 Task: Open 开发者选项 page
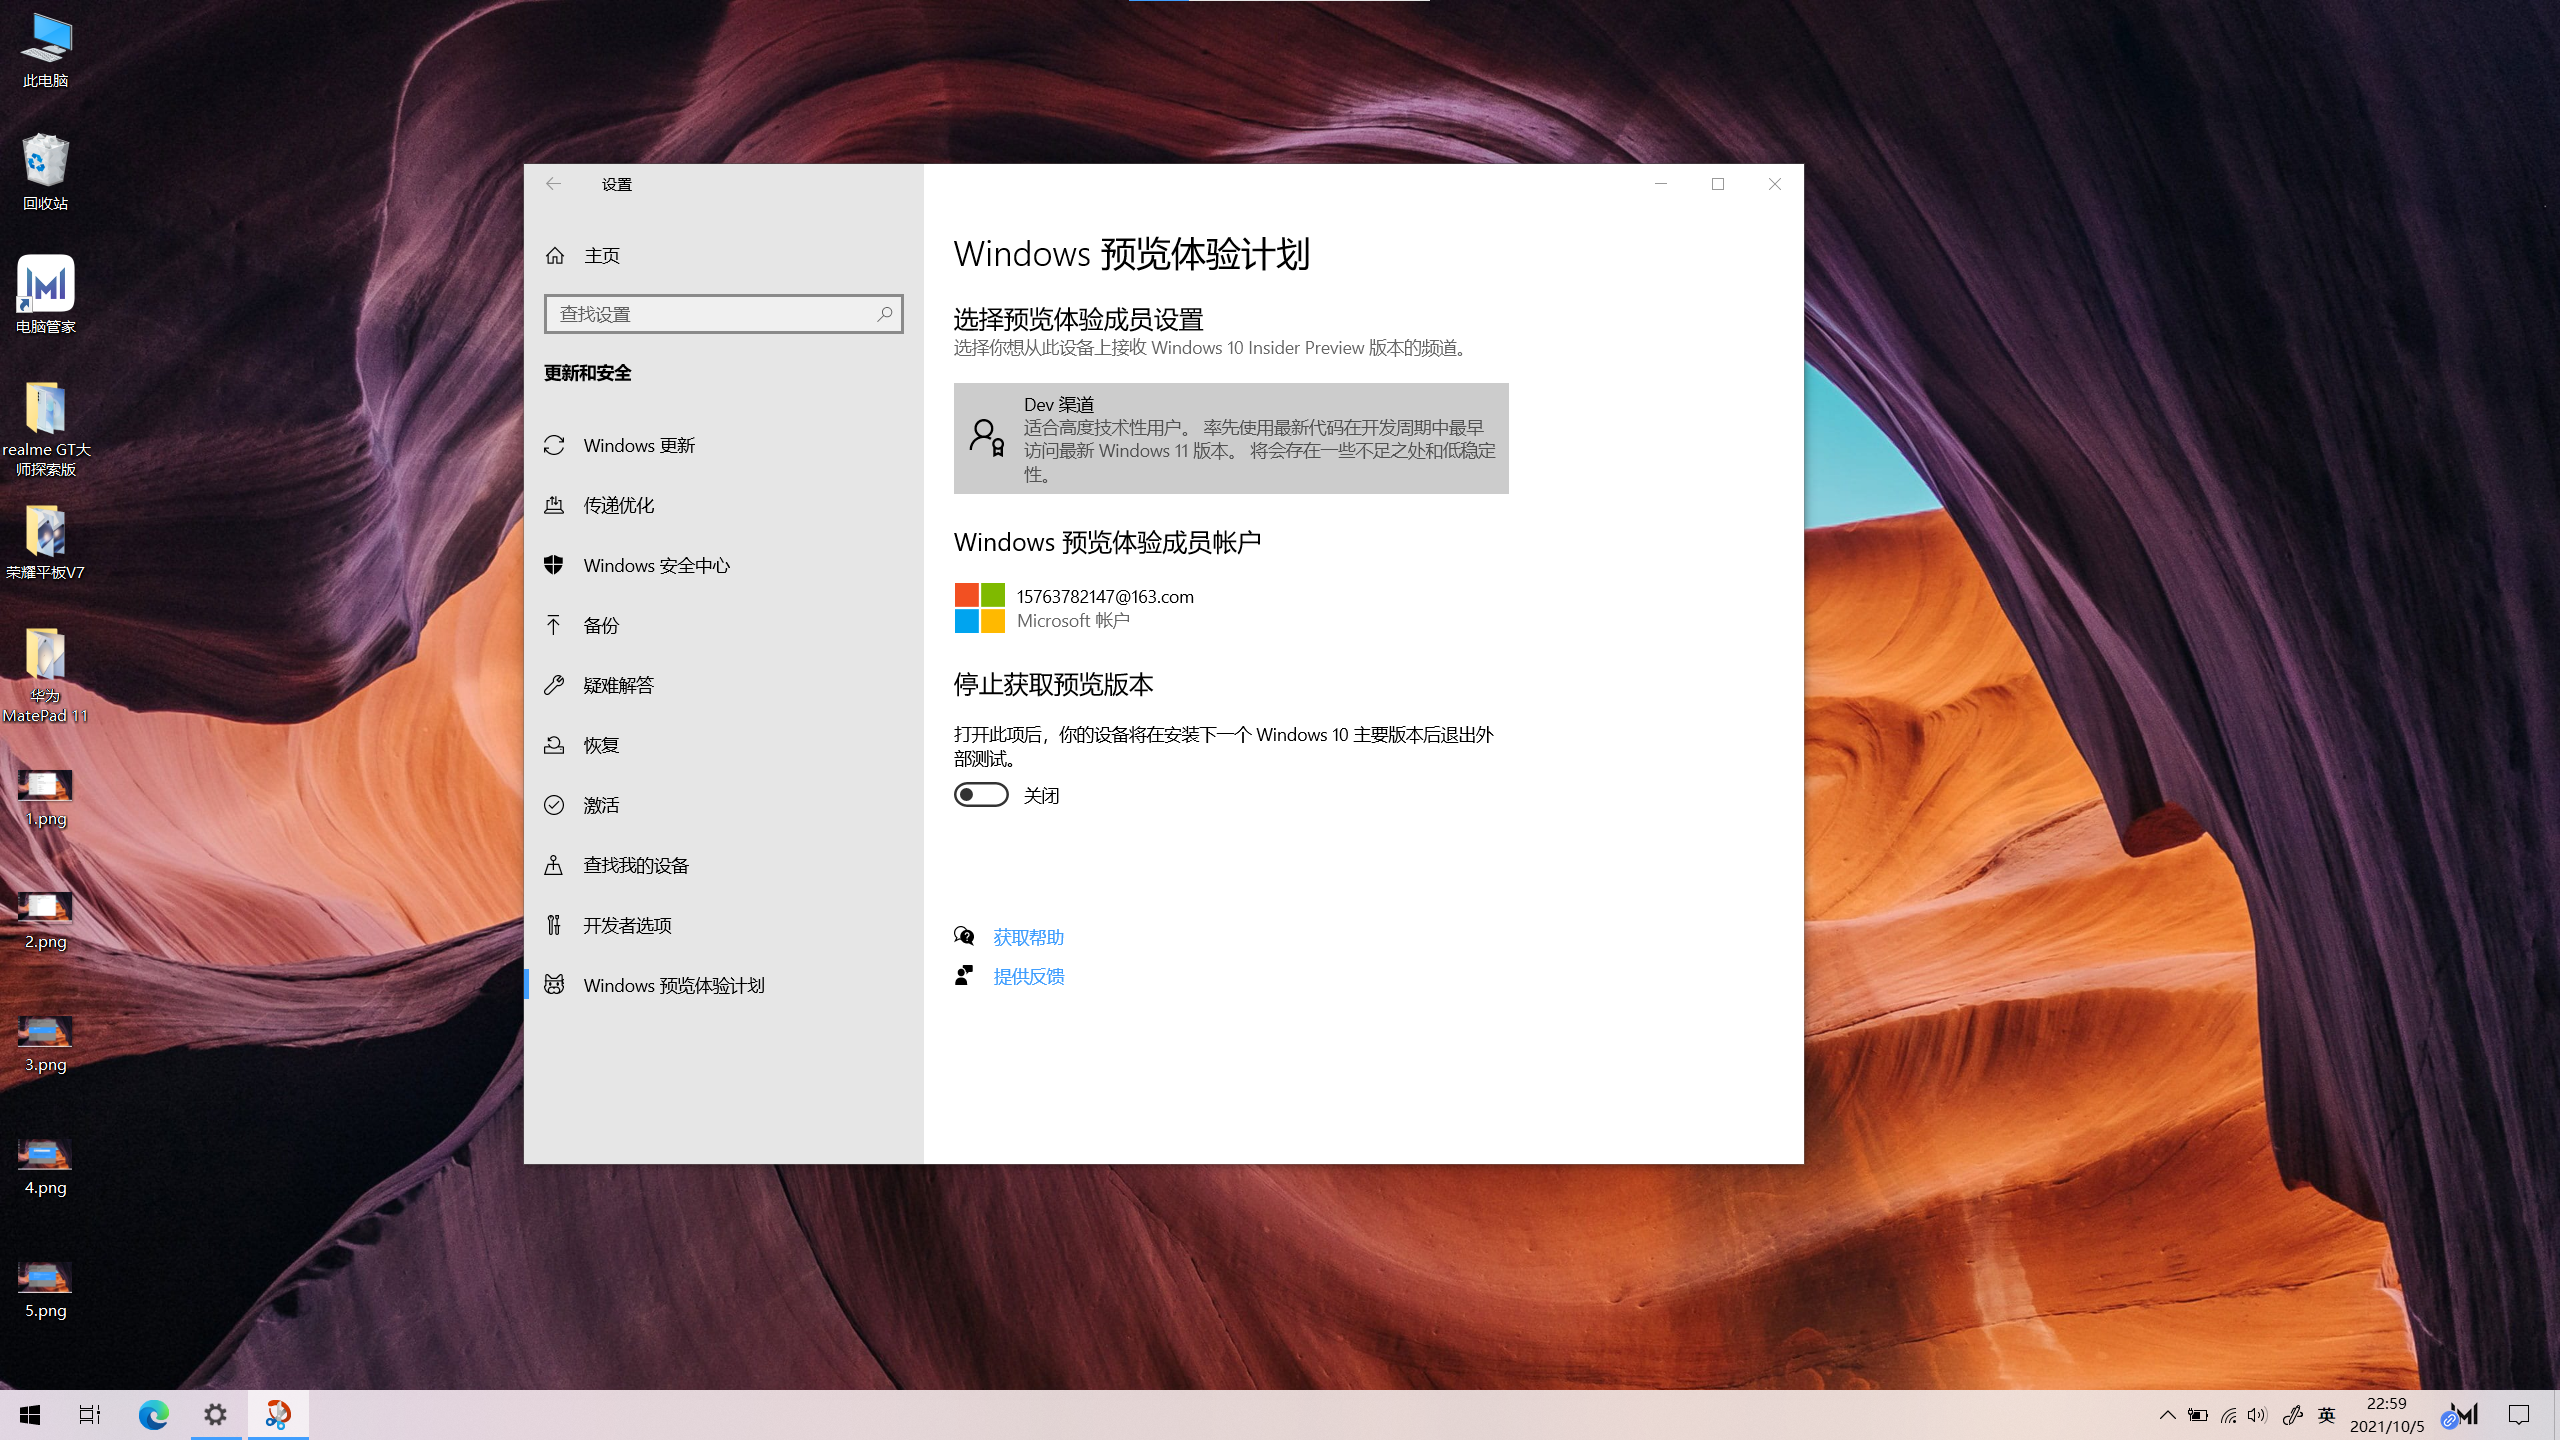click(724, 925)
